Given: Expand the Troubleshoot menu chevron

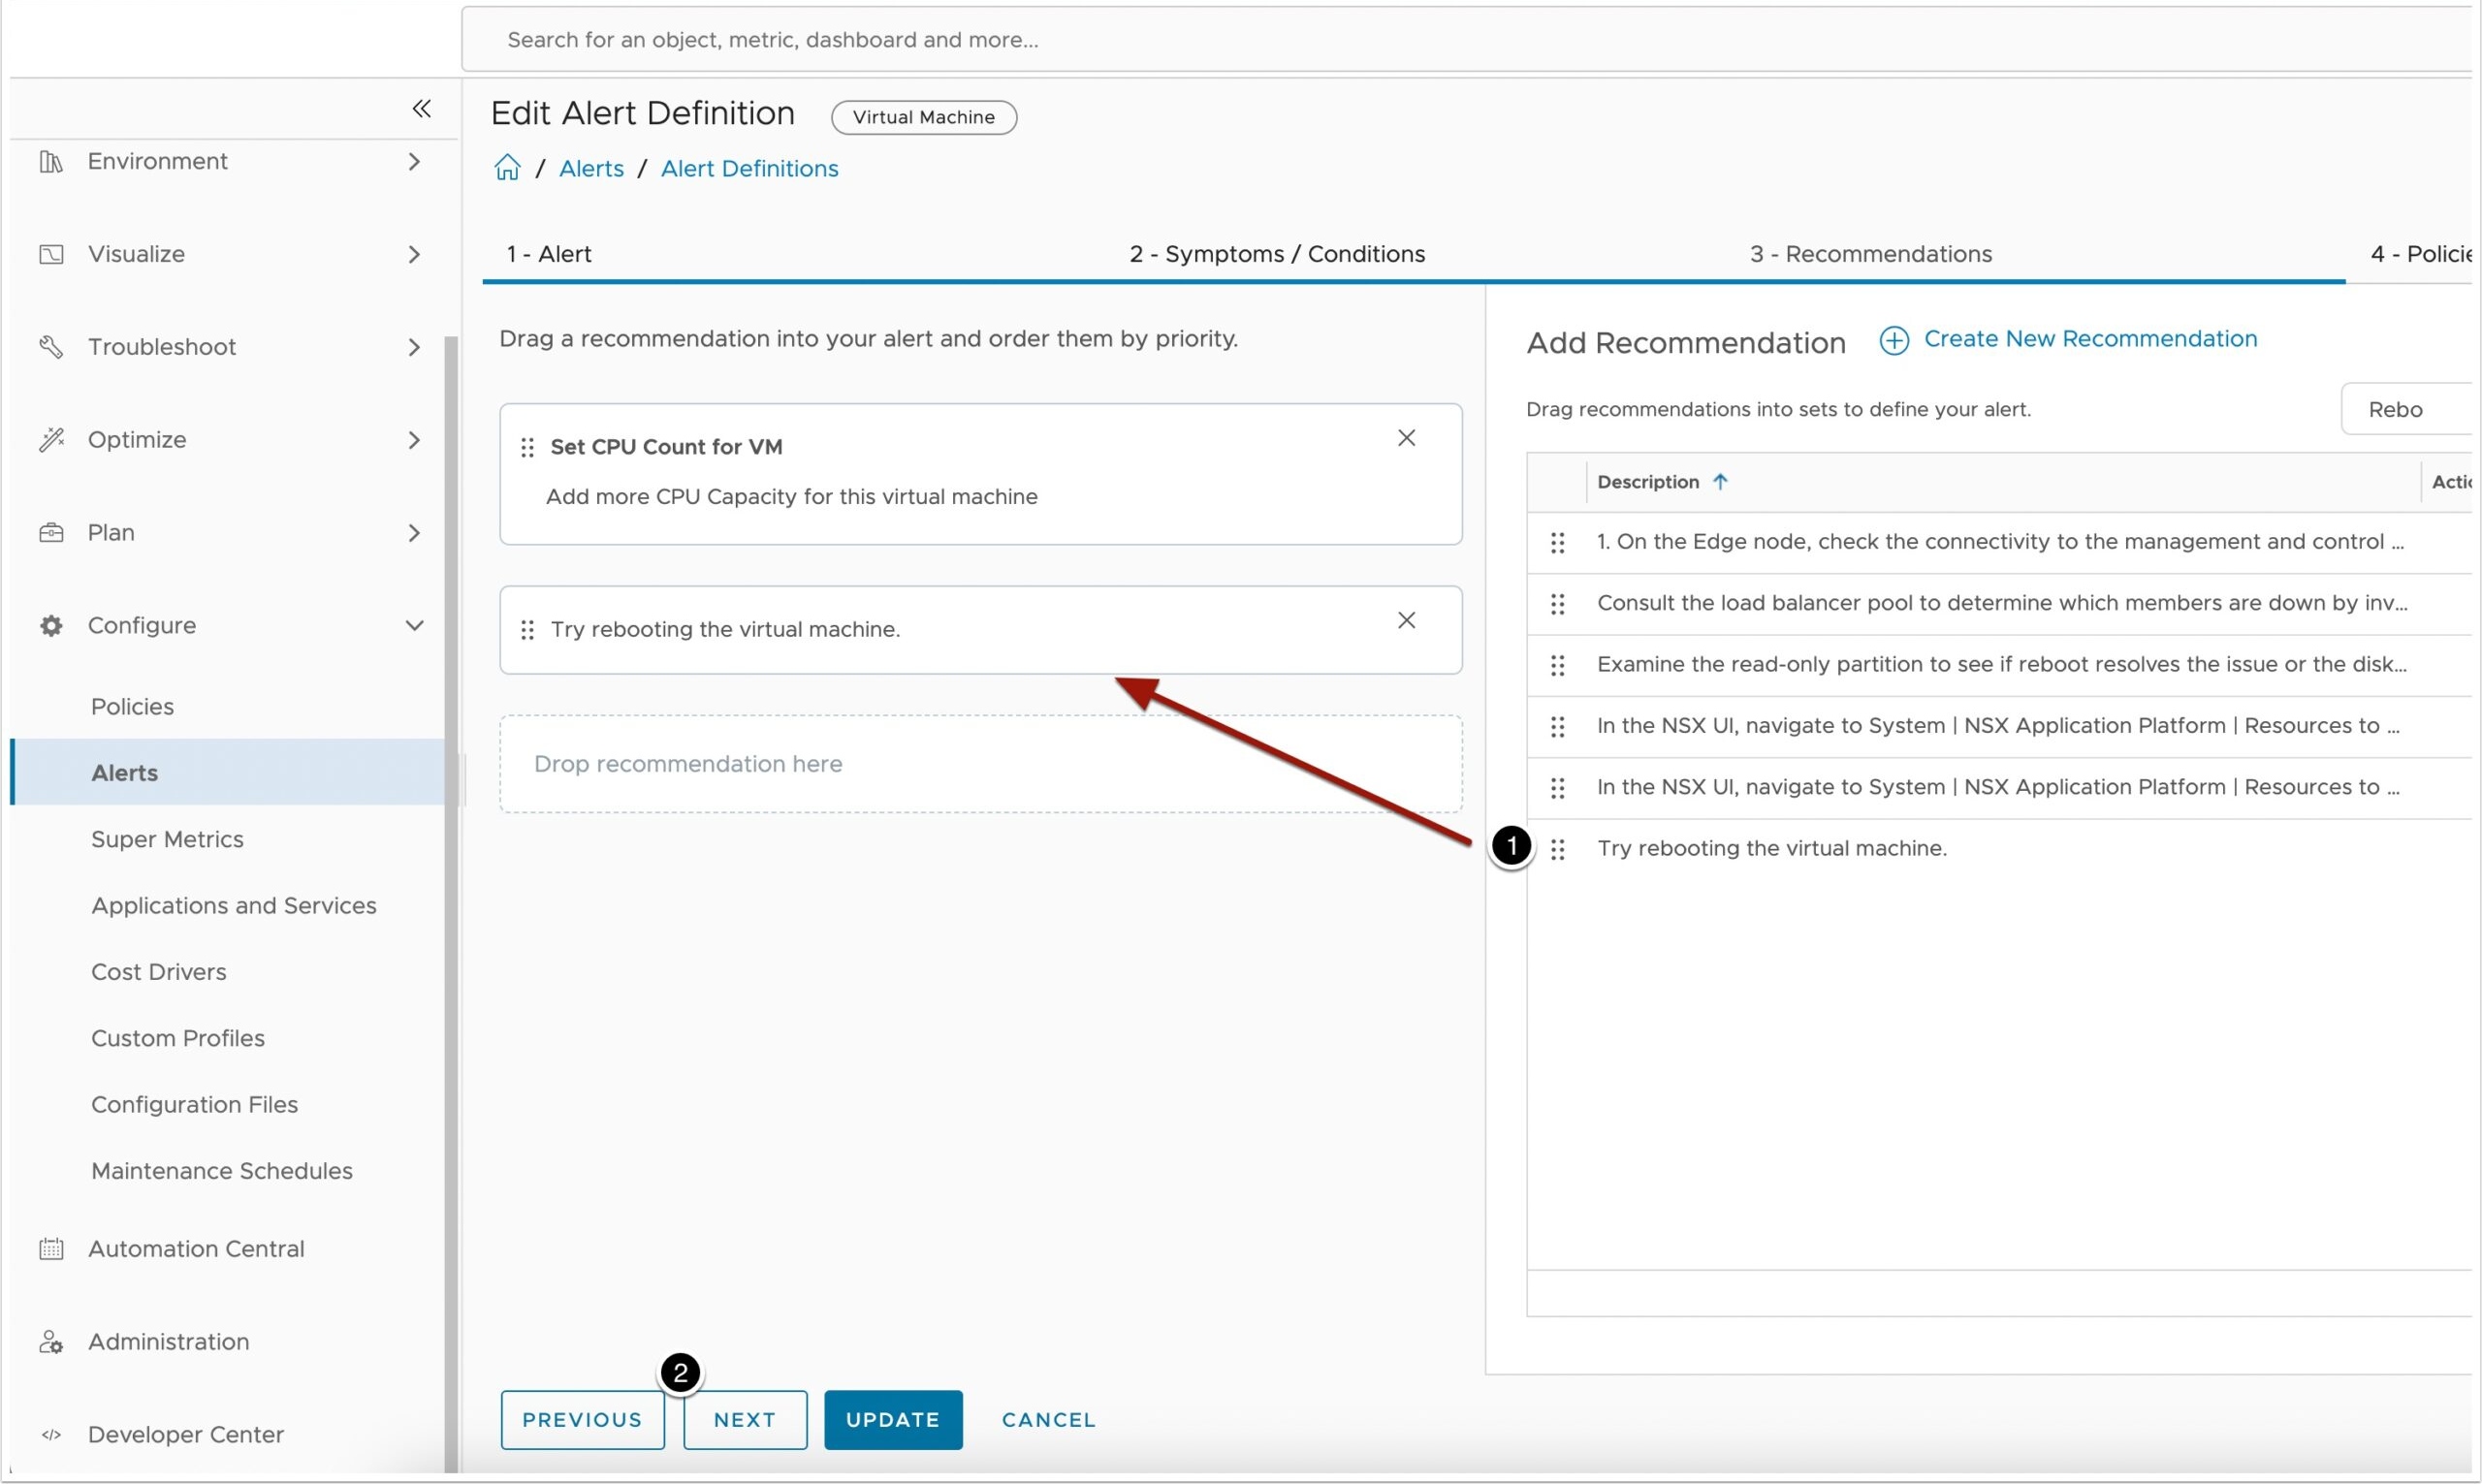Looking at the screenshot, I should coord(414,347).
